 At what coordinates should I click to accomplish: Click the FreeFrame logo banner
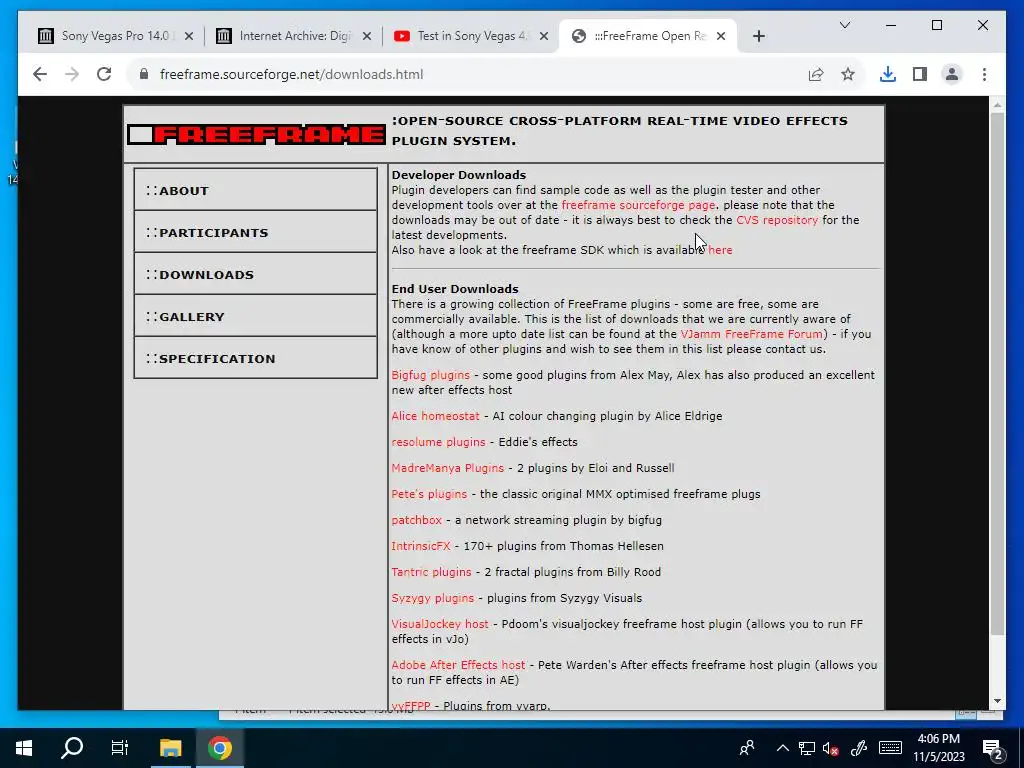[x=256, y=135]
